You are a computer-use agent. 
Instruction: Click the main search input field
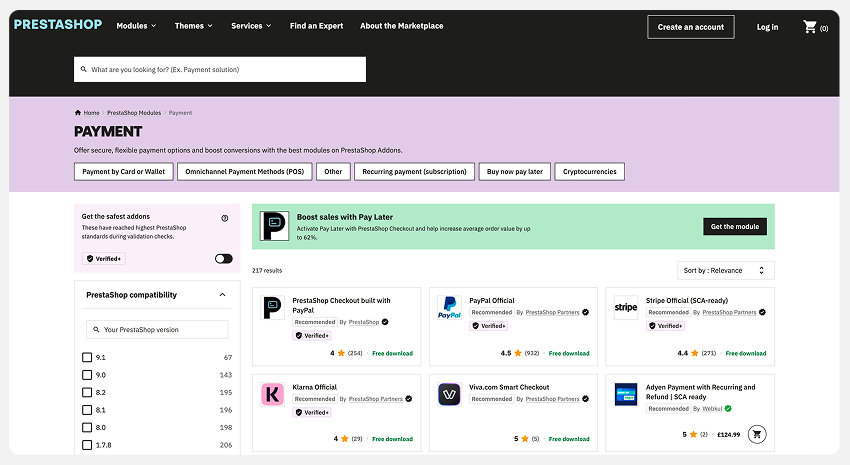pos(220,69)
